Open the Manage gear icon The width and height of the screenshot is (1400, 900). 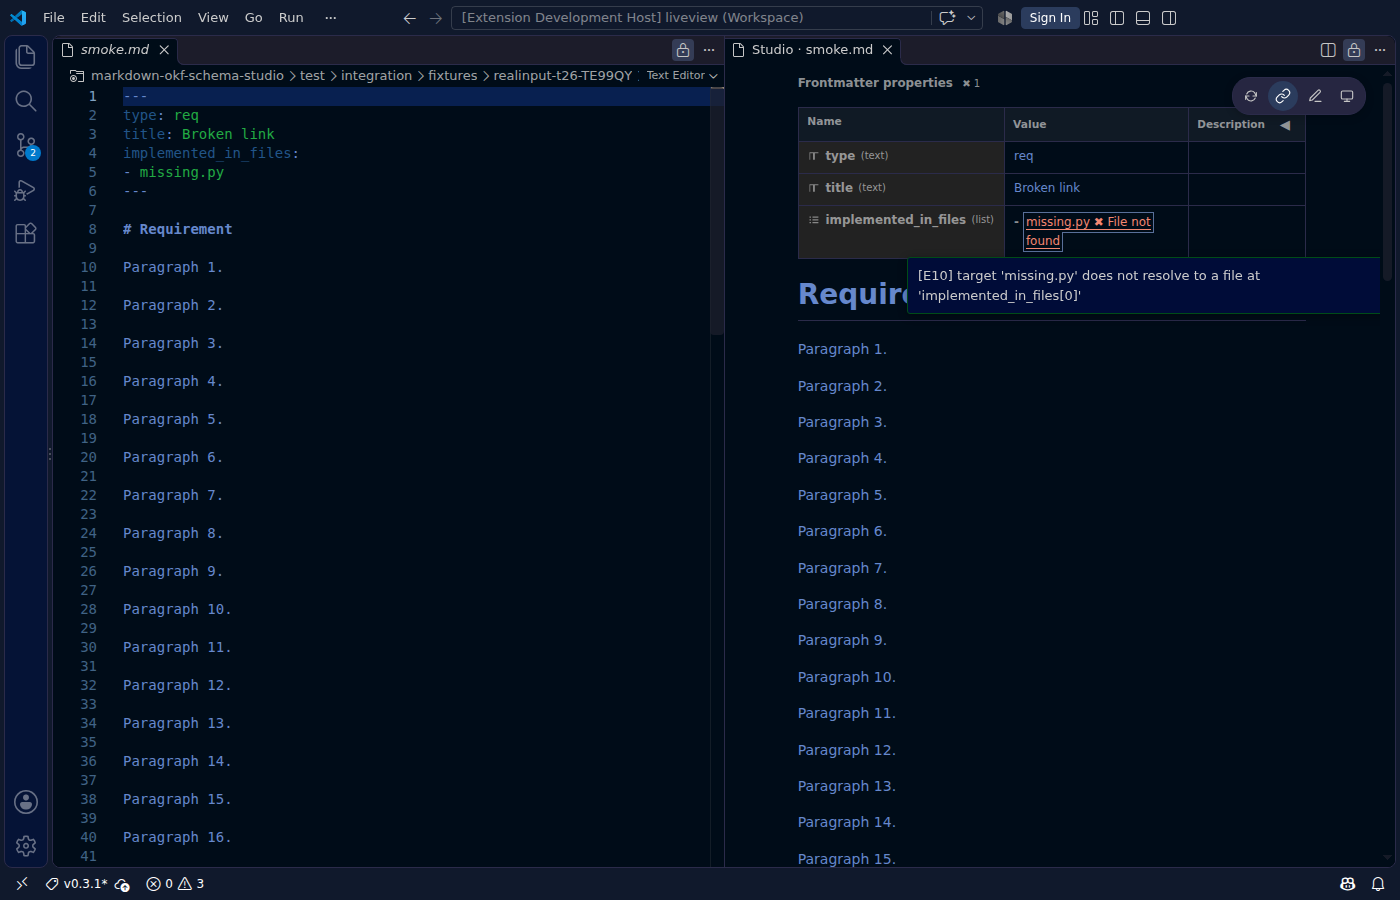tap(26, 846)
